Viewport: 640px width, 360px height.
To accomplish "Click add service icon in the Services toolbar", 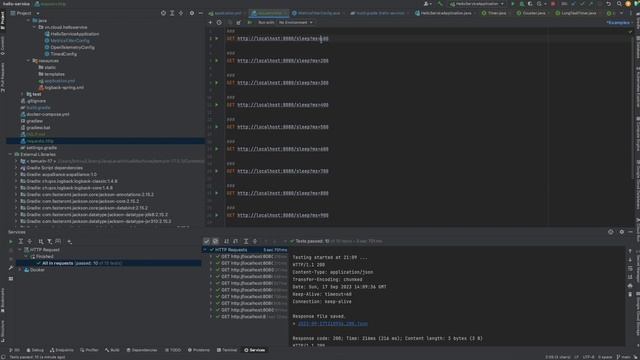I will [x=69, y=241].
